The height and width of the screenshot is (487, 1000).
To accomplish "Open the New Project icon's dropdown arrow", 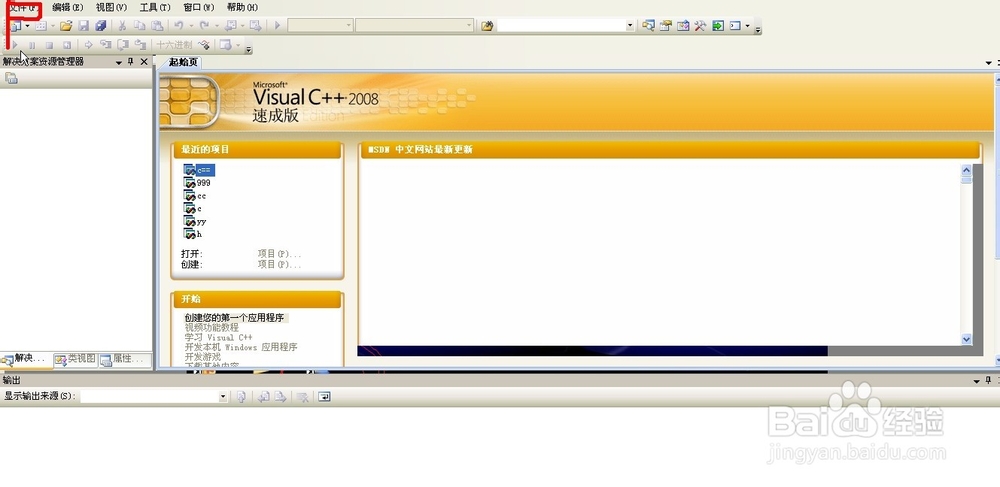I will coord(27,26).
